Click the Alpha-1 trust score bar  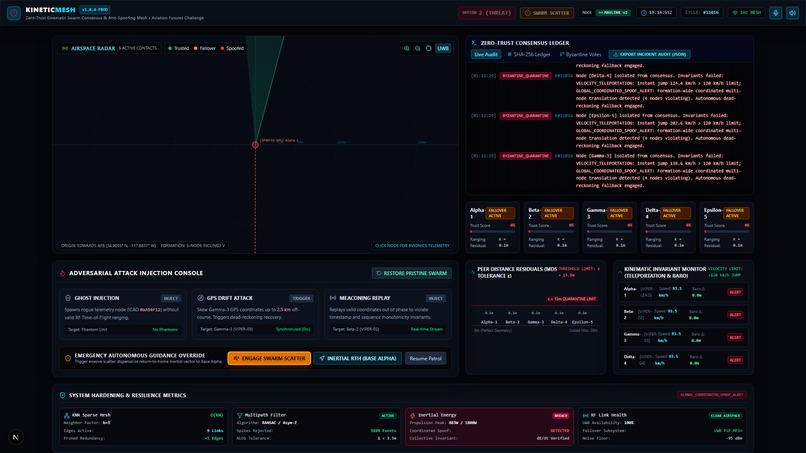pyautogui.click(x=492, y=231)
